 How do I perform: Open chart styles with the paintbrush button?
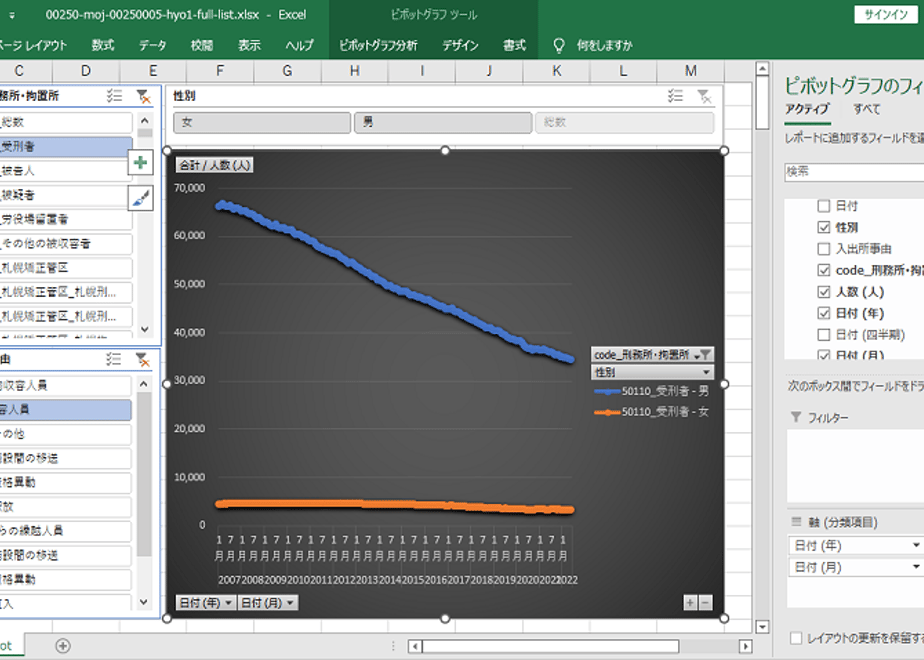[140, 198]
